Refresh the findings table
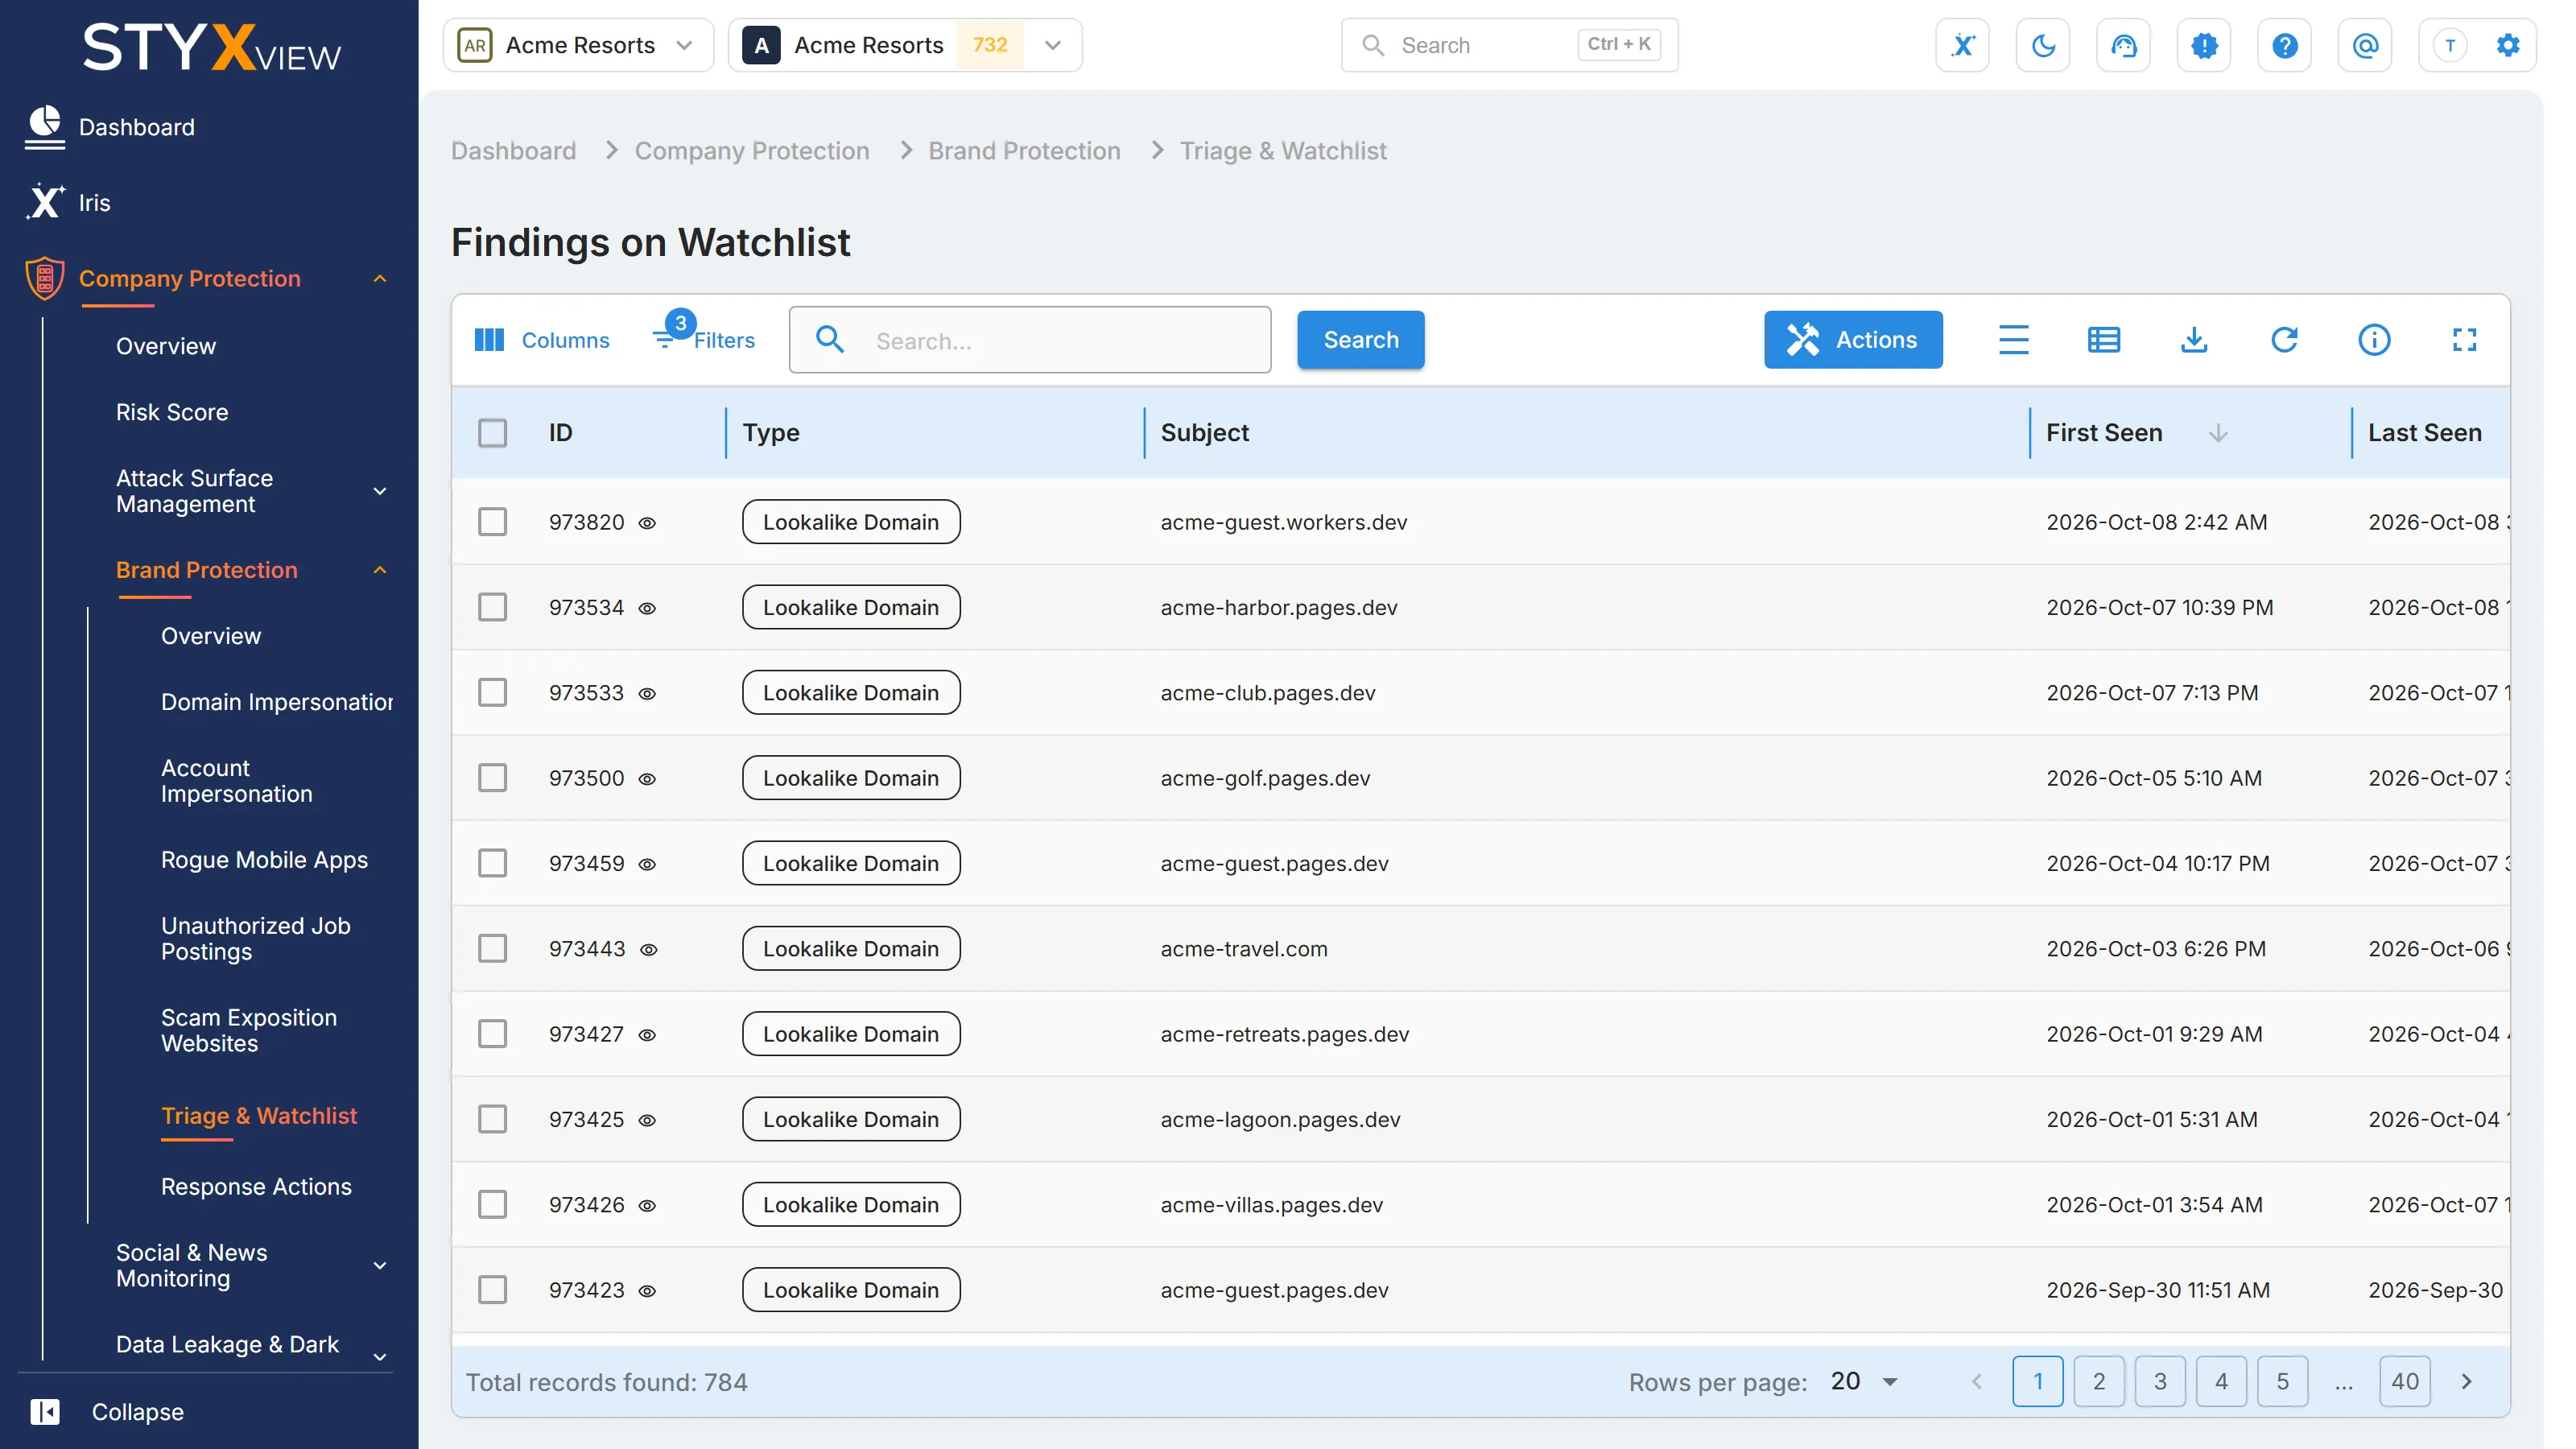The image size is (2576, 1449). 2284,340
